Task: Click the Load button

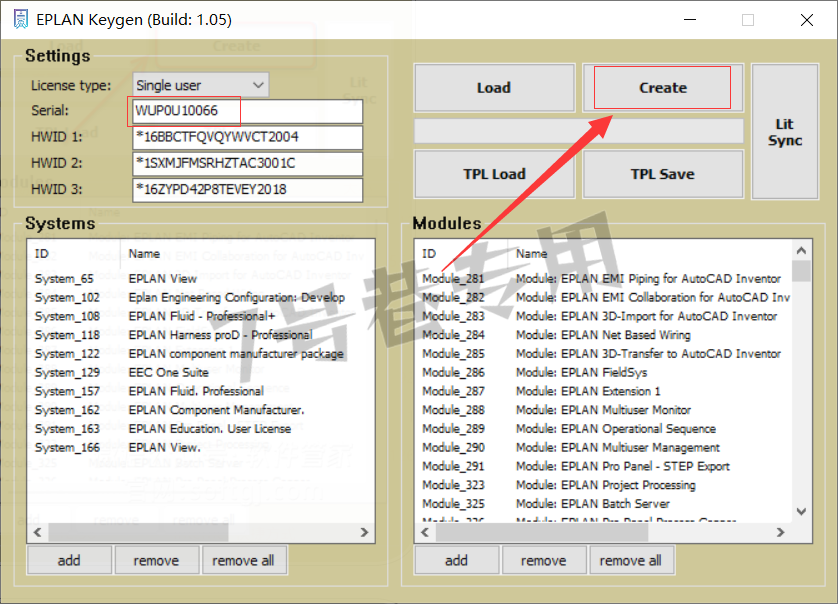Action: 494,88
